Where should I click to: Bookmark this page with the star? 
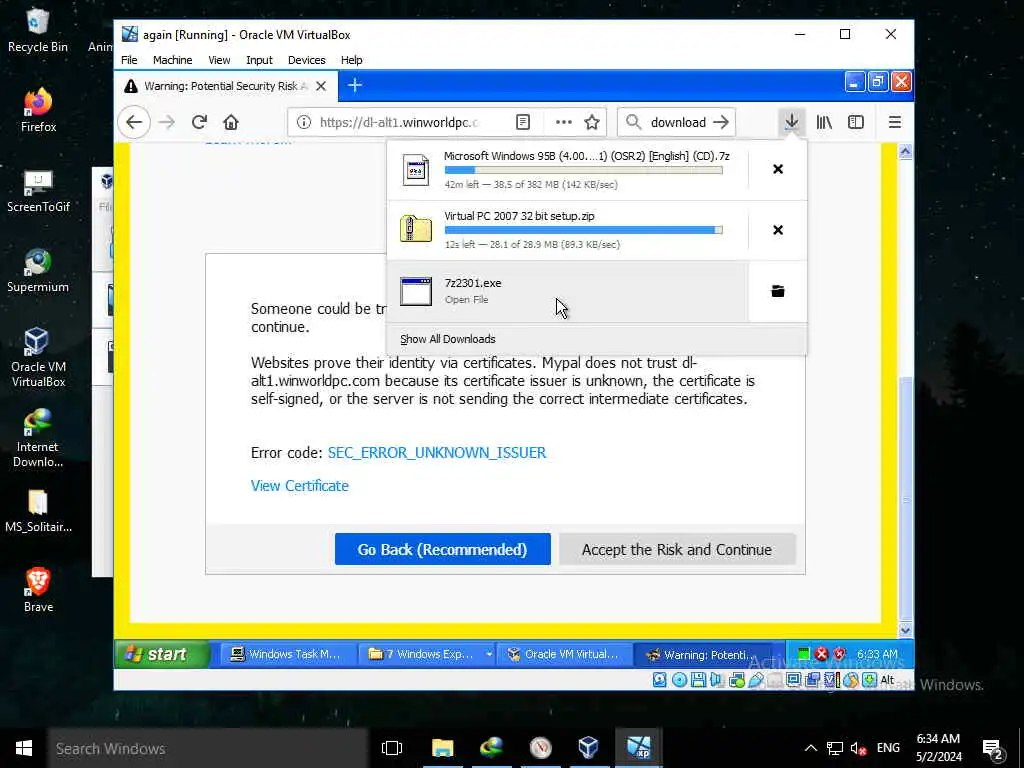pos(592,122)
